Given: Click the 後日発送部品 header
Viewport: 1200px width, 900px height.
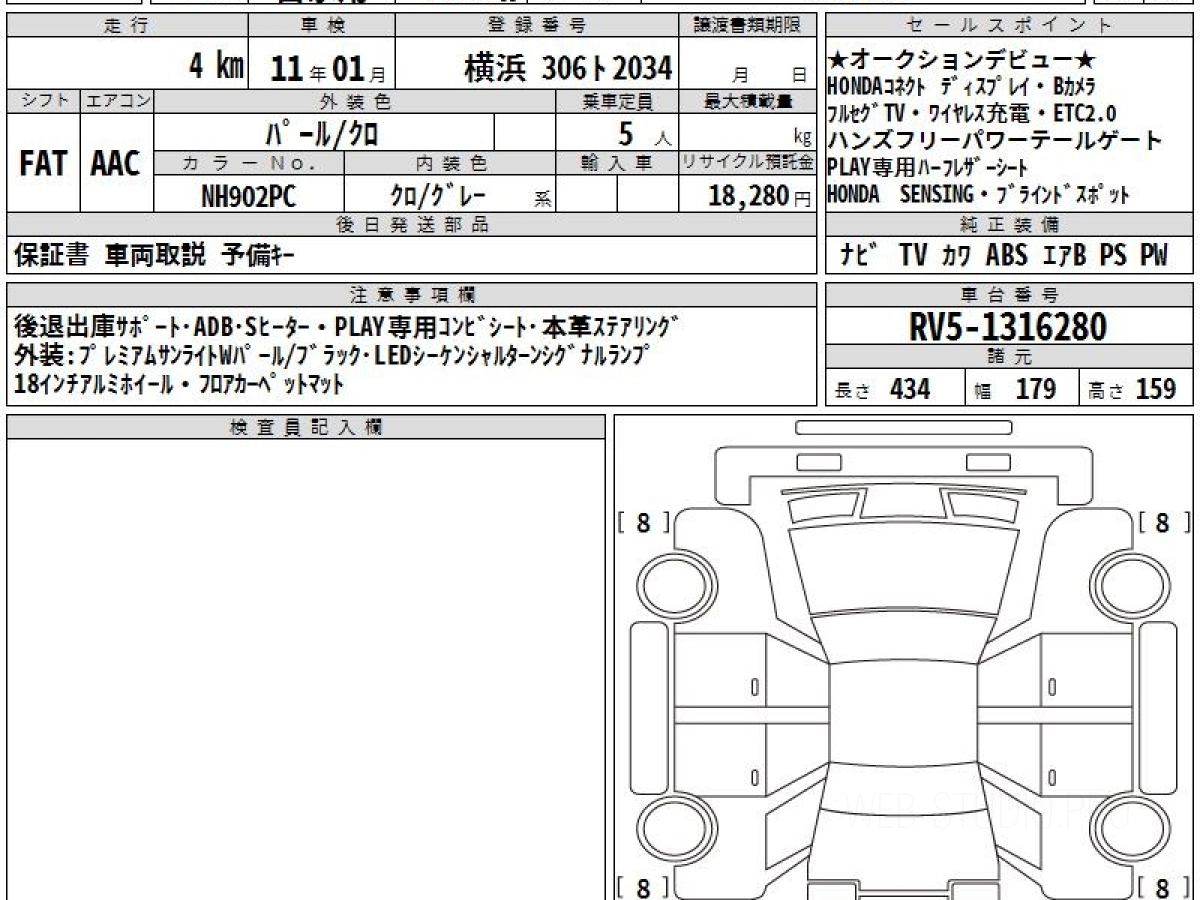Looking at the screenshot, I should click(x=414, y=224).
